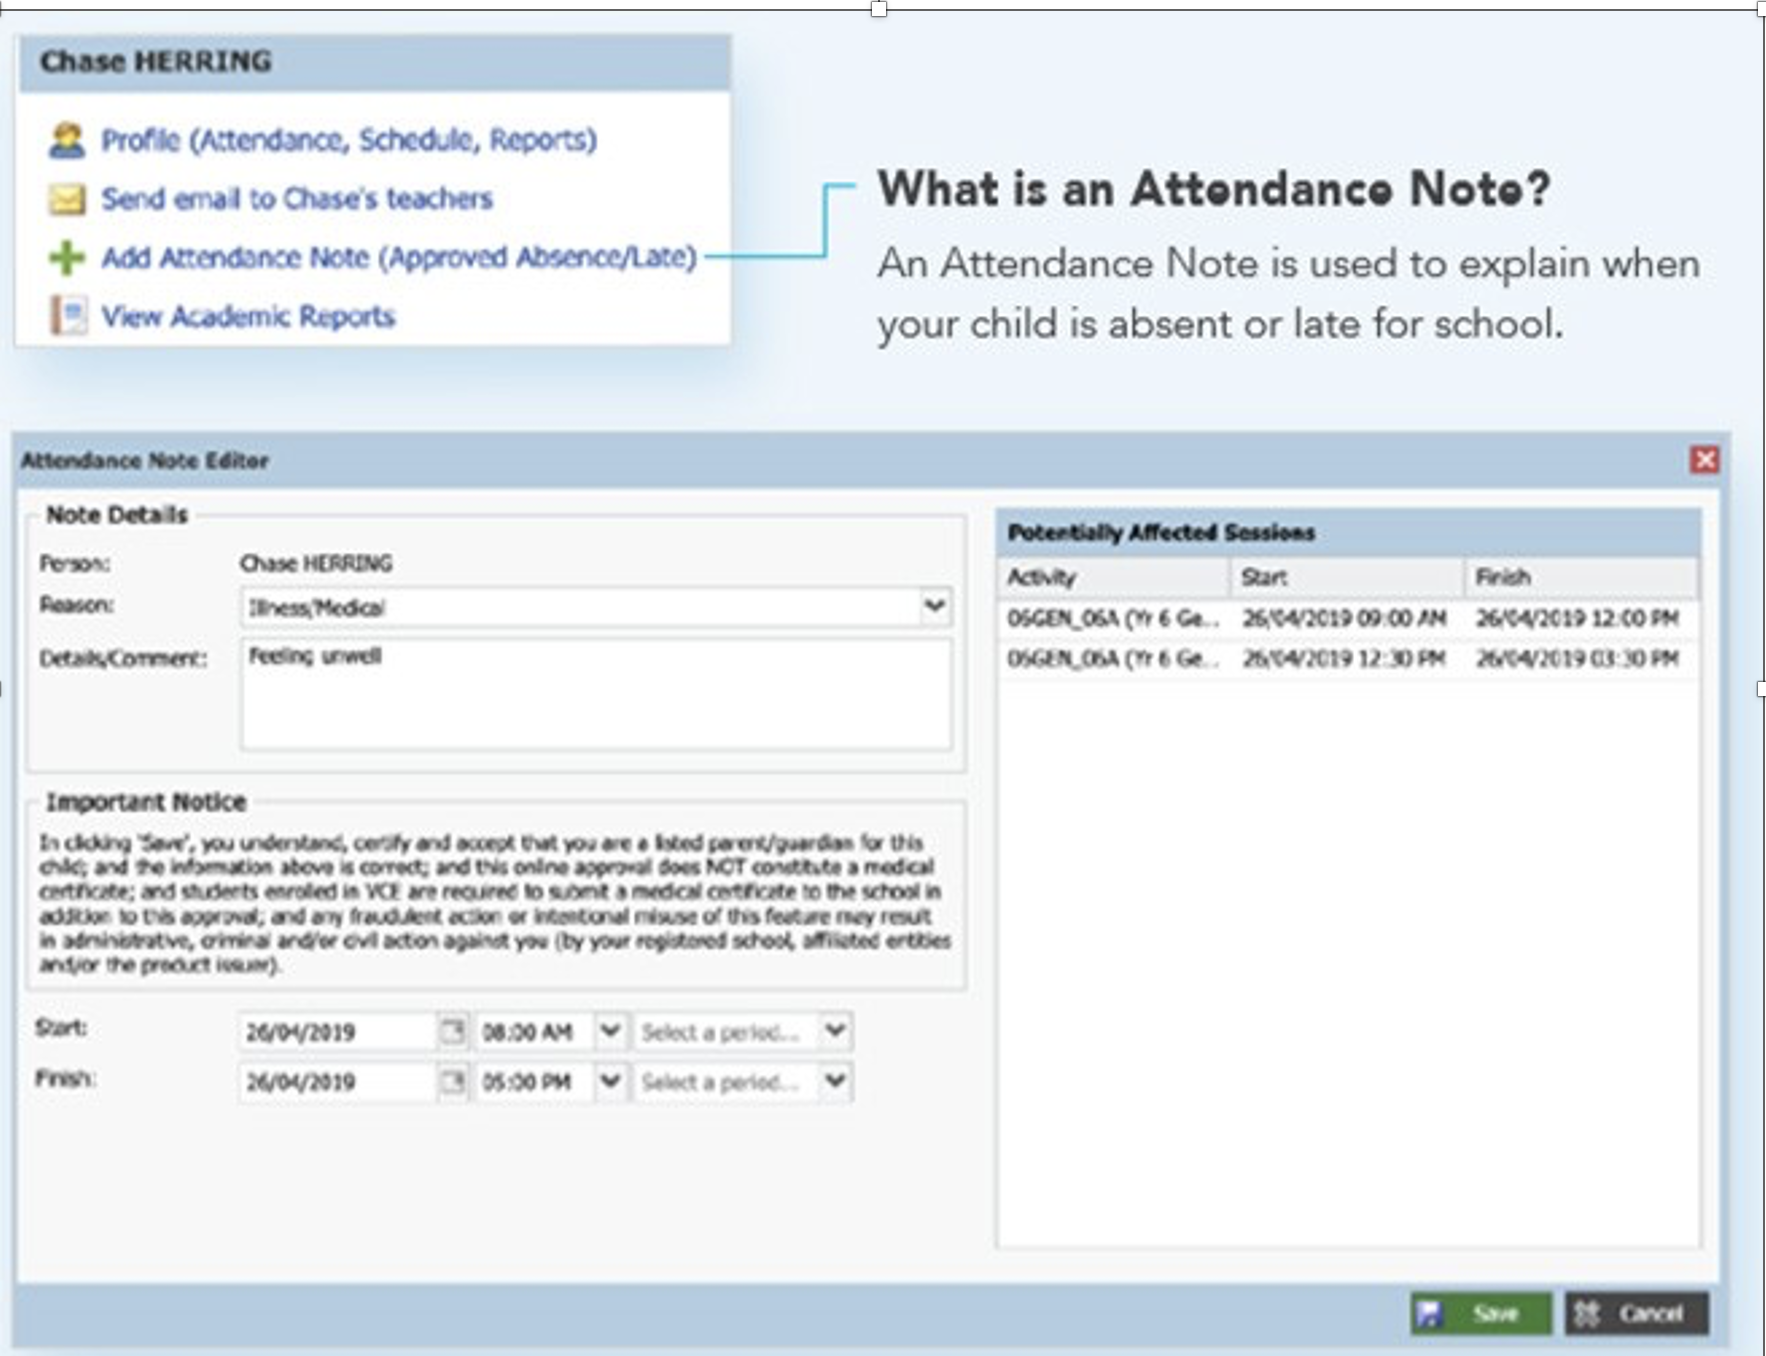This screenshot has width=1766, height=1356.
Task: Open the Start 'Select a period' dropdown
Action: [835, 1031]
